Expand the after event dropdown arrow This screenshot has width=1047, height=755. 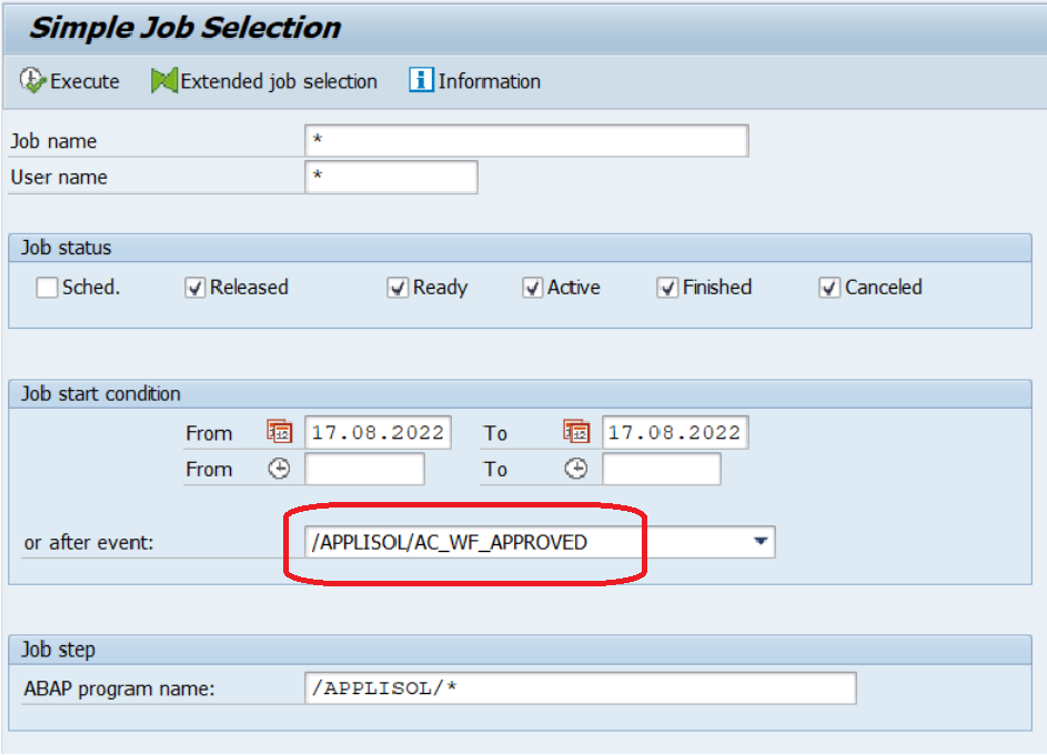pos(761,541)
